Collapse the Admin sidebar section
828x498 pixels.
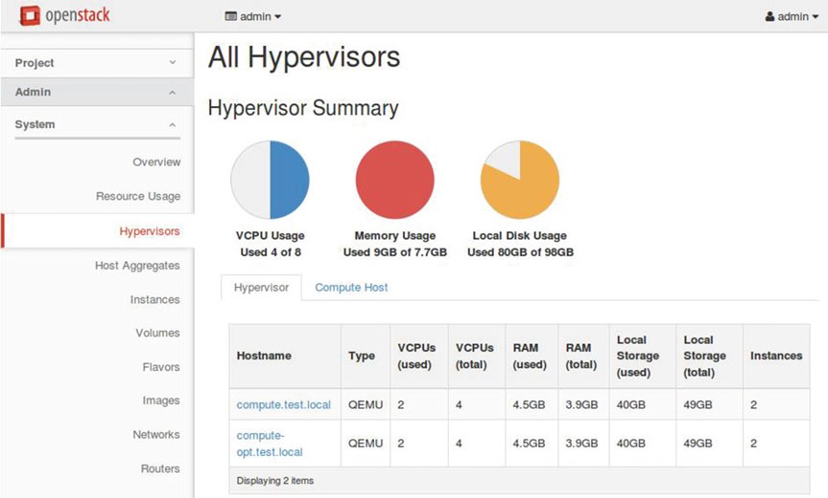pyautogui.click(x=97, y=92)
